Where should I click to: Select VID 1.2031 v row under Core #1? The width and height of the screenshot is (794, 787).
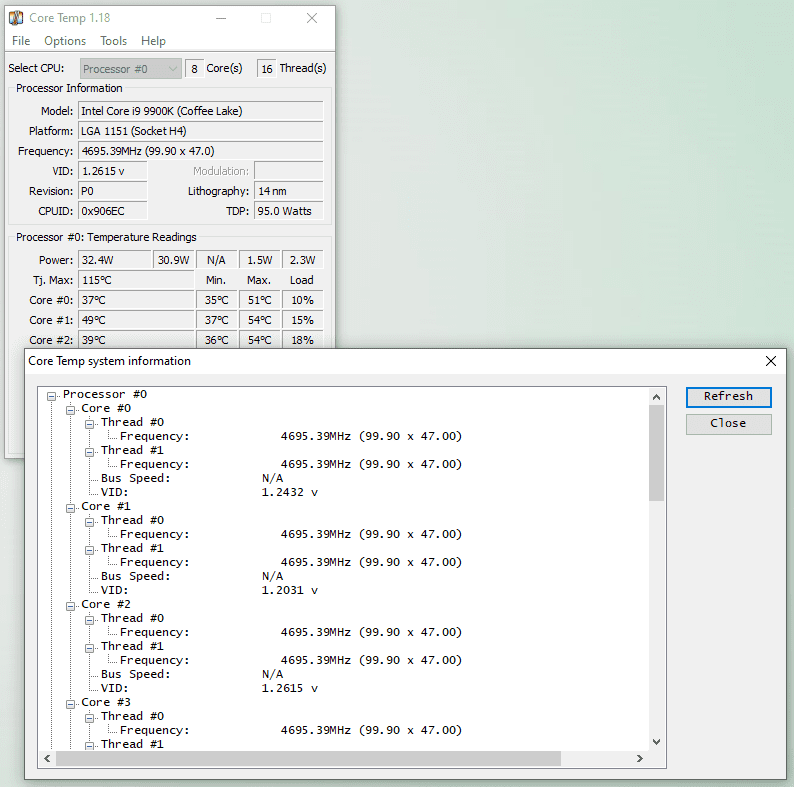pos(209,591)
